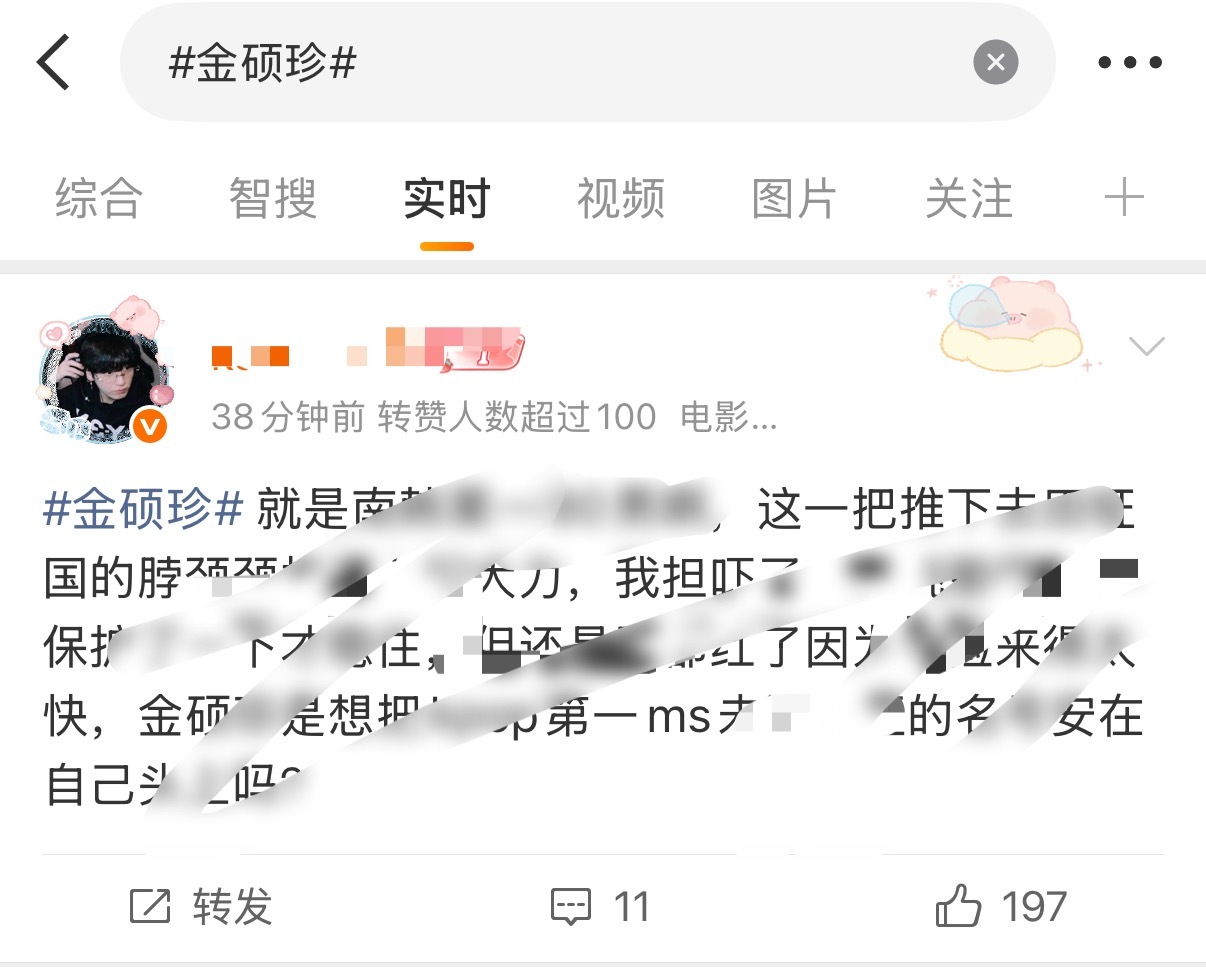
Task: Tap the back arrow icon
Action: tap(53, 62)
